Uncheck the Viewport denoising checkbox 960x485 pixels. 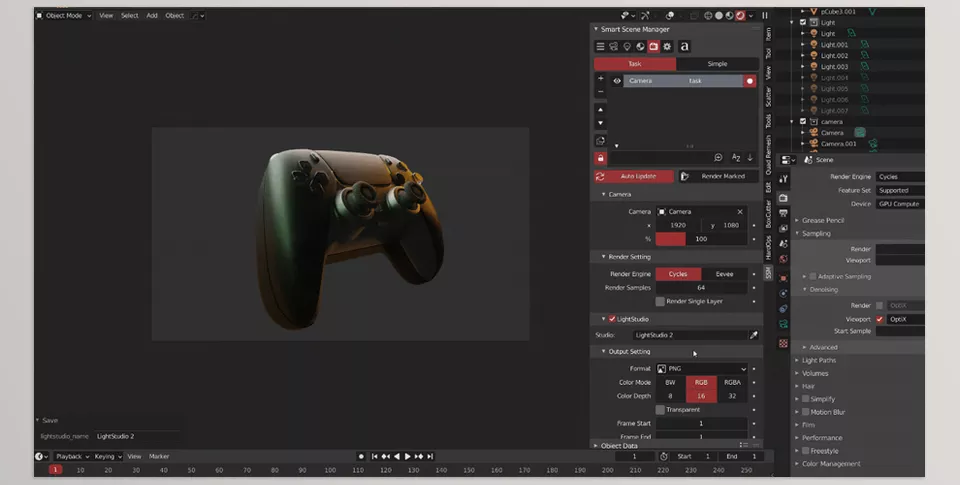[x=880, y=319]
